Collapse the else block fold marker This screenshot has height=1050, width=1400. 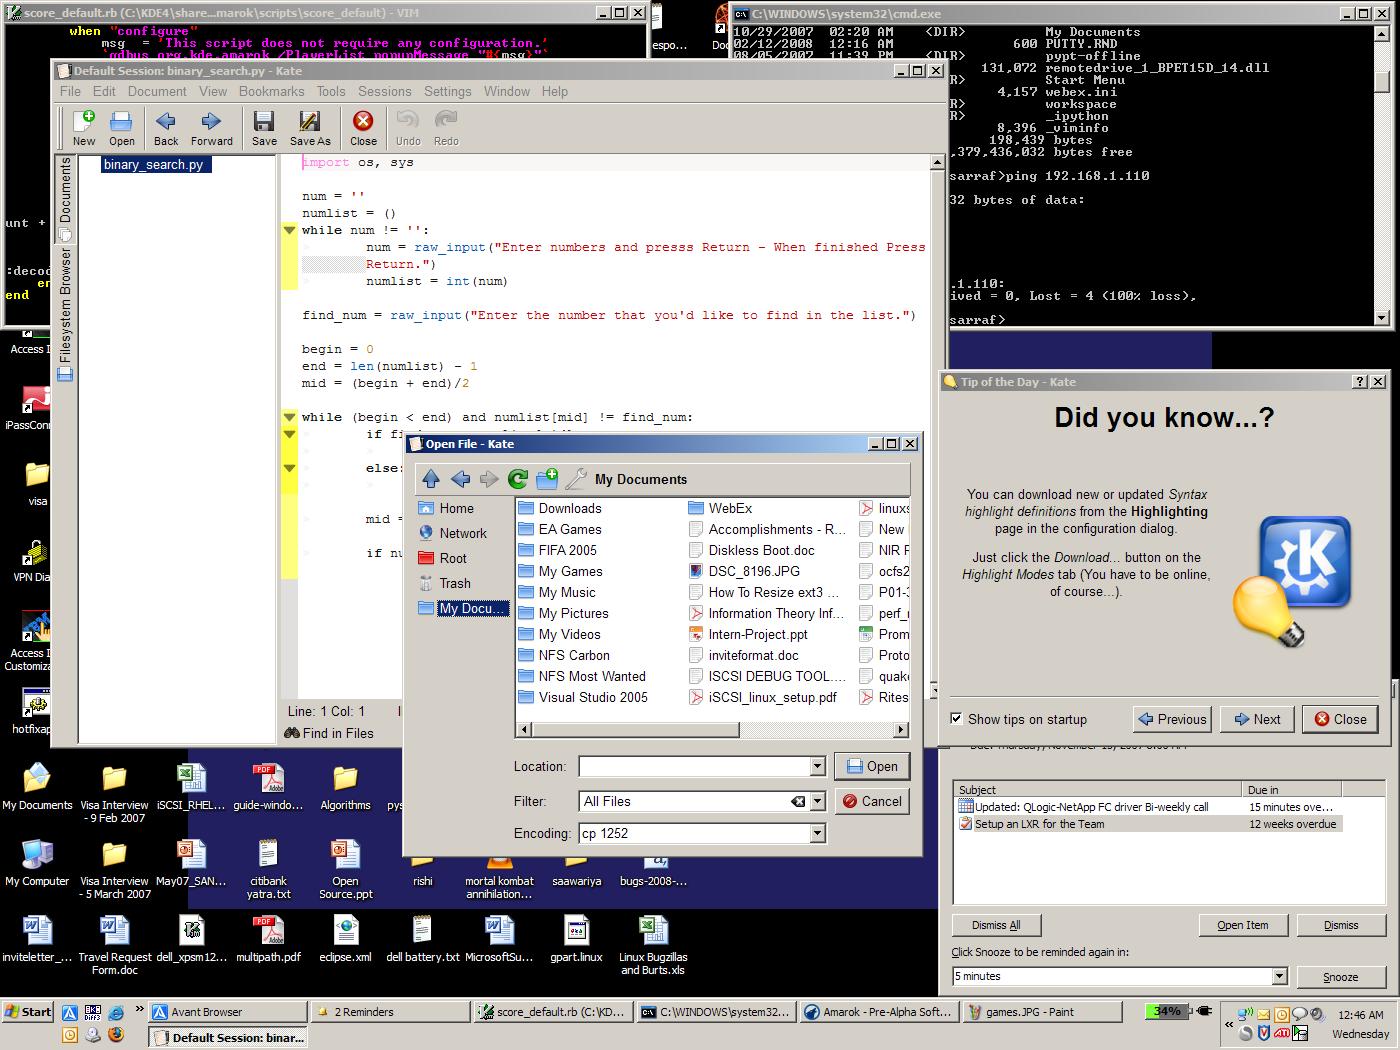coord(289,468)
